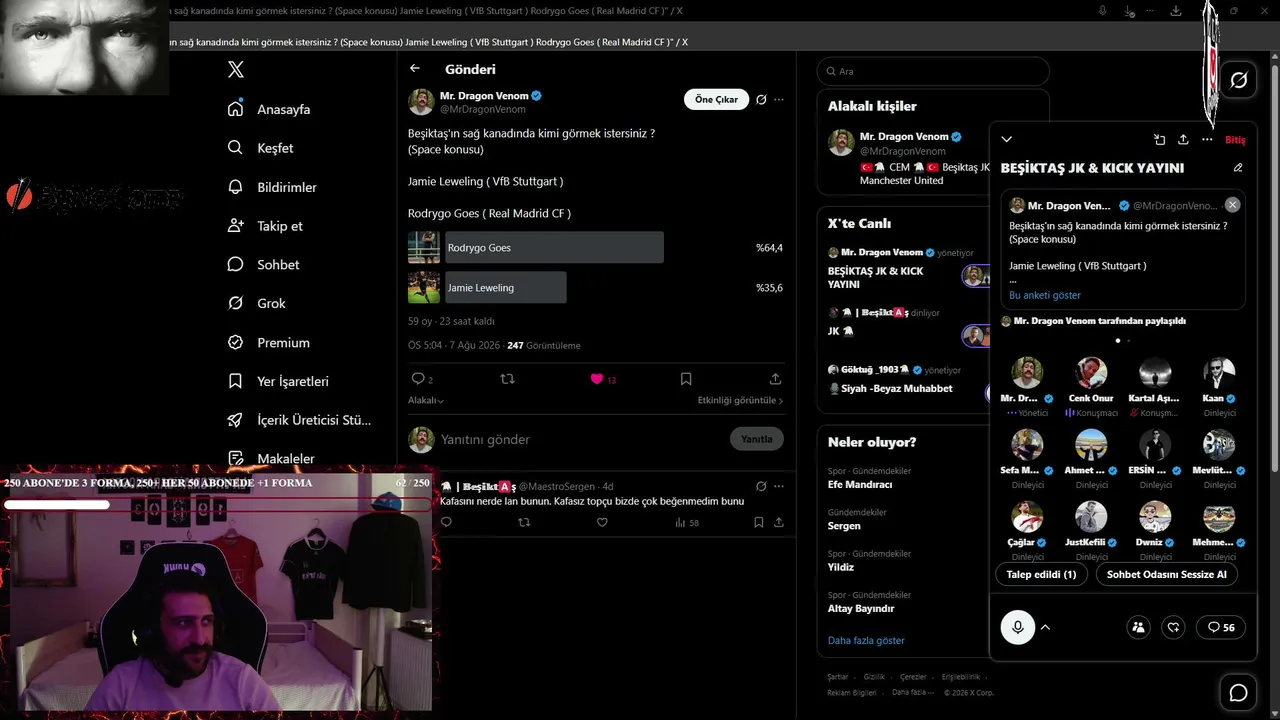Image resolution: width=1280 pixels, height=720 pixels.
Task: Open more options on Mr. Dragon Venom's post
Action: coord(779,100)
